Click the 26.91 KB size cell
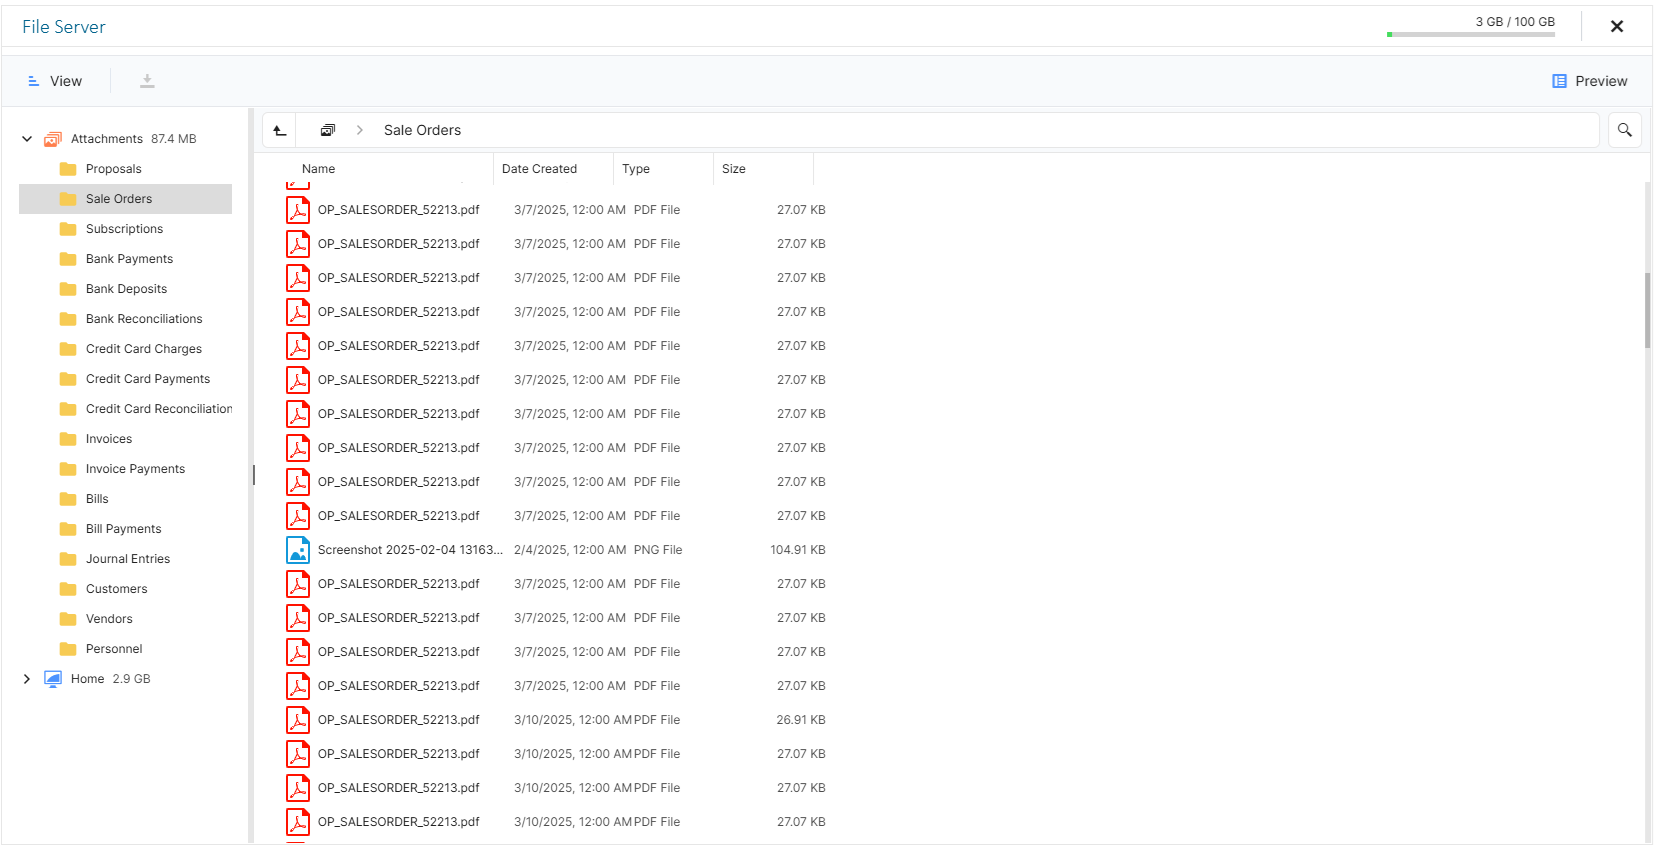Viewport: 1658px width, 850px height. (801, 720)
